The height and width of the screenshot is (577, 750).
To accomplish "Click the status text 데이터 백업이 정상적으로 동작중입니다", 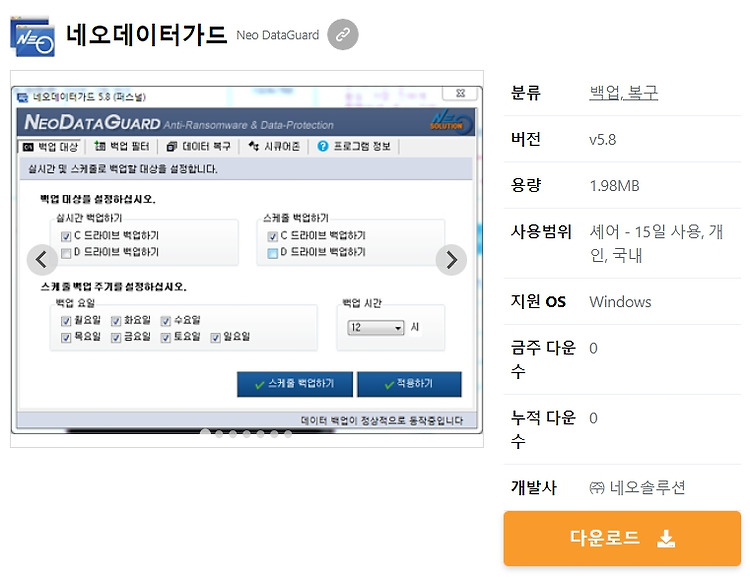I will coord(382,421).
